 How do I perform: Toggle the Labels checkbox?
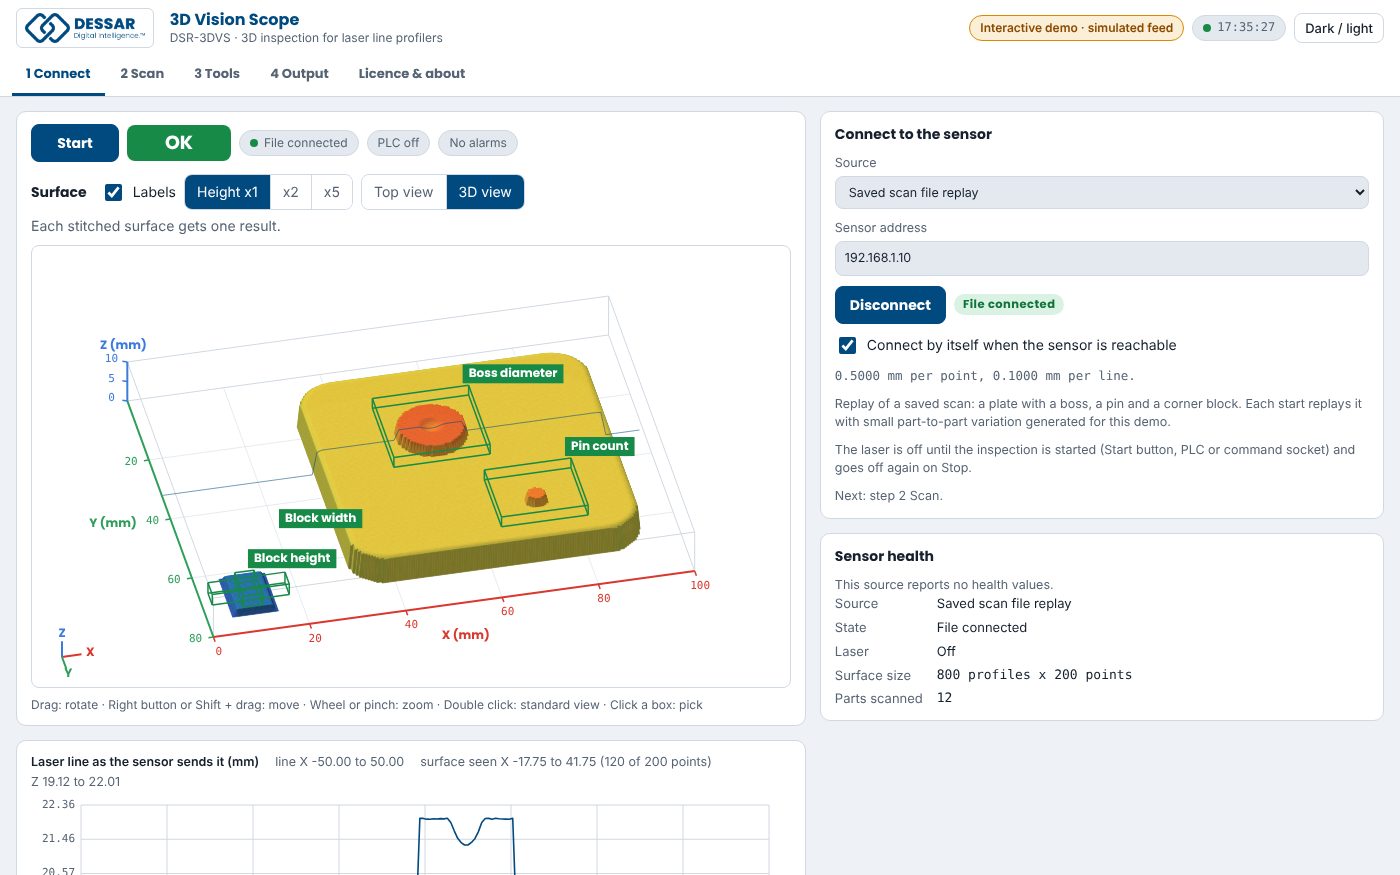click(x=114, y=192)
